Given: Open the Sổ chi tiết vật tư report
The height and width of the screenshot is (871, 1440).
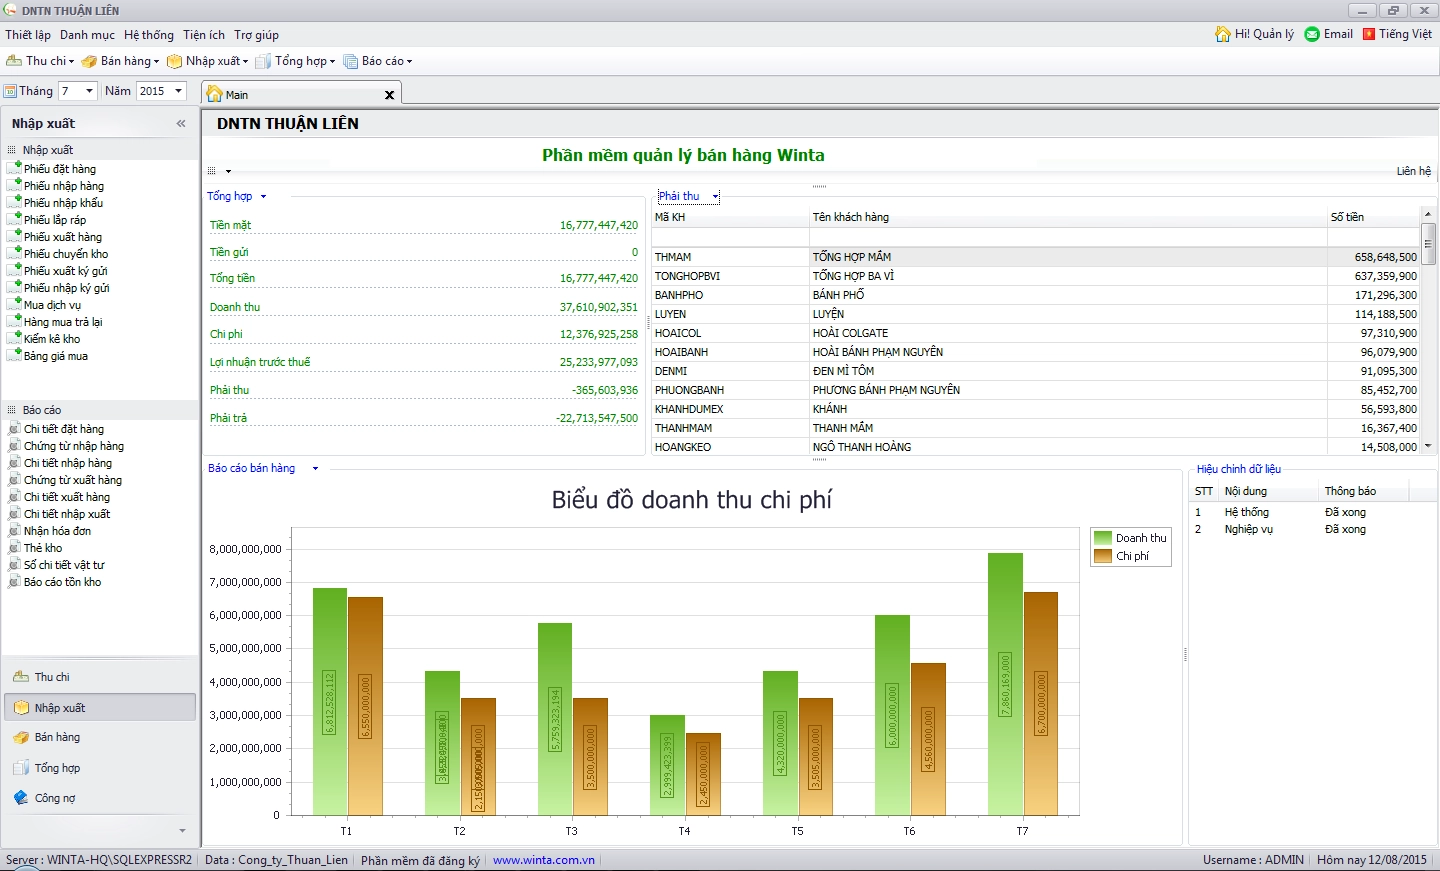Looking at the screenshot, I should 64,565.
